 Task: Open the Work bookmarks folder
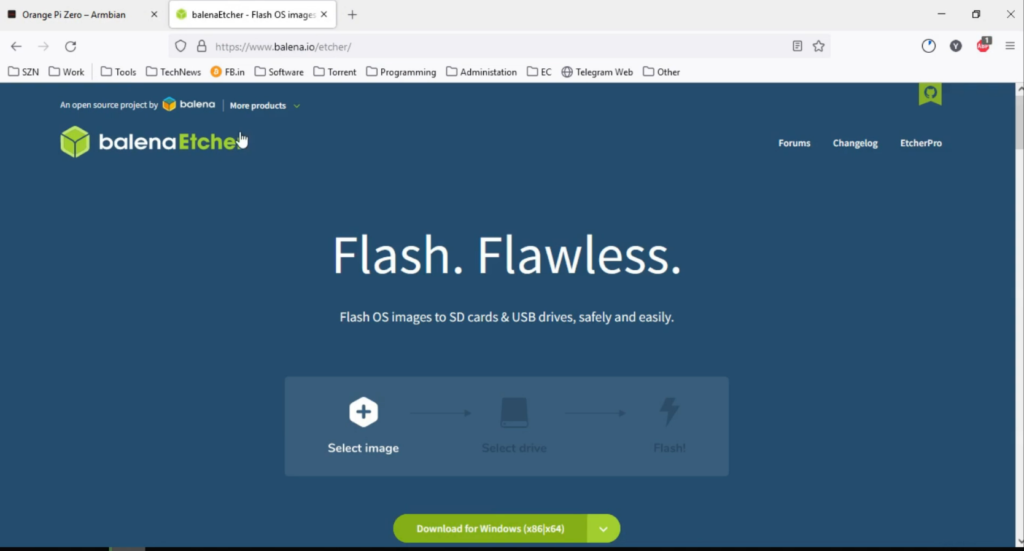[x=67, y=72]
